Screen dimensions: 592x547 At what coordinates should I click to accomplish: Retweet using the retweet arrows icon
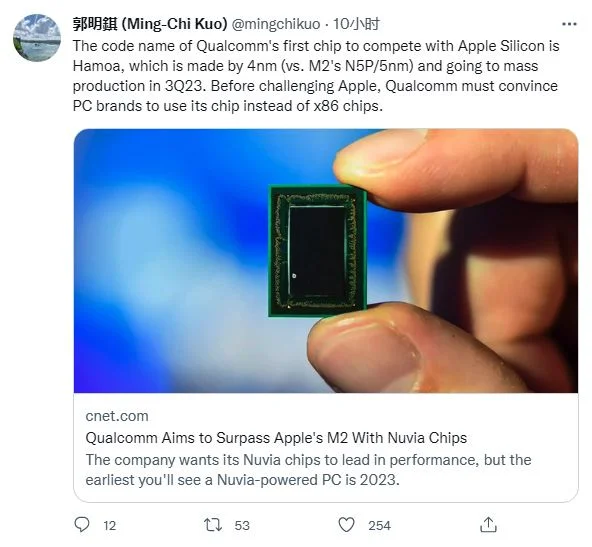click(x=213, y=525)
